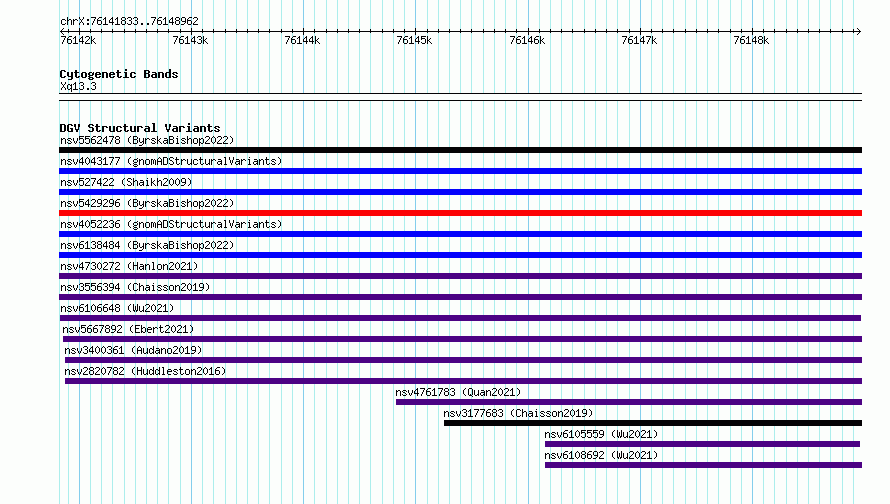Click the 76144k ruler position
Image resolution: width=890 pixels, height=504 pixels.
pyautogui.click(x=302, y=40)
